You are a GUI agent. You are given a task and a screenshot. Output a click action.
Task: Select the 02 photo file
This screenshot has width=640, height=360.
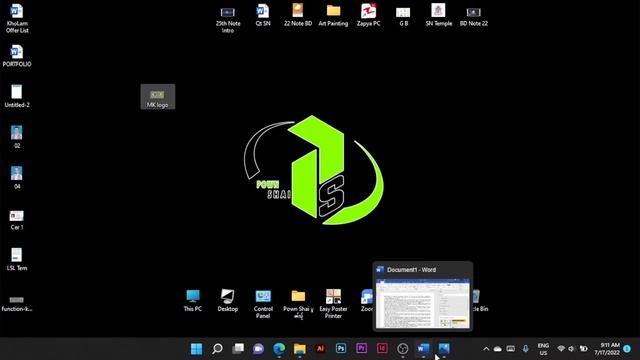click(17, 137)
